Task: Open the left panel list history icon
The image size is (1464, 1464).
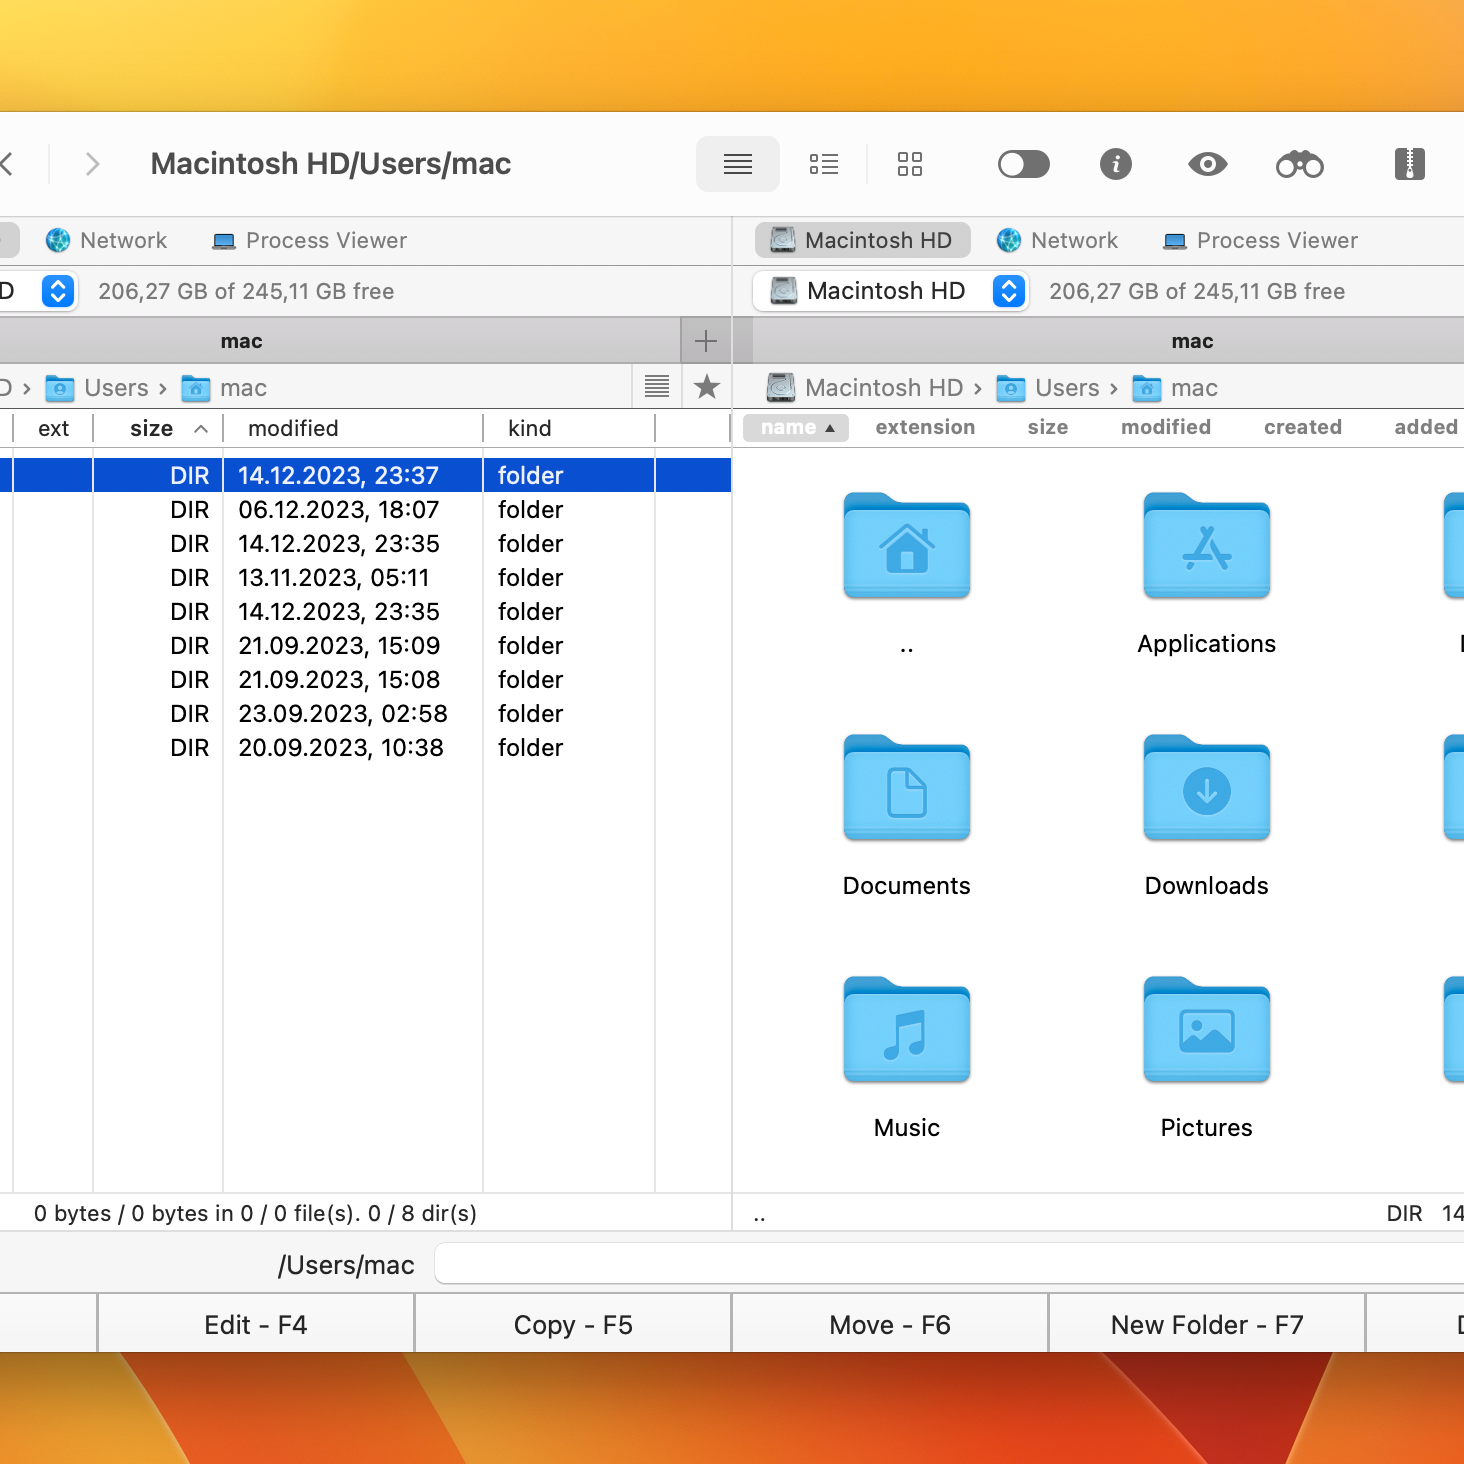Action: point(657,387)
